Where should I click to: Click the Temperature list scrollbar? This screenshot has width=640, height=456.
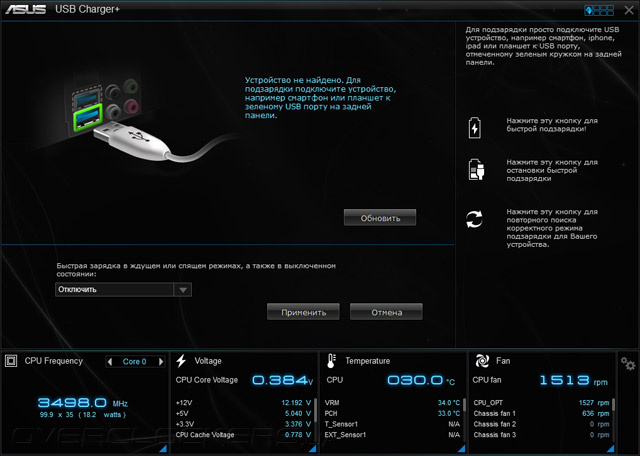464,405
